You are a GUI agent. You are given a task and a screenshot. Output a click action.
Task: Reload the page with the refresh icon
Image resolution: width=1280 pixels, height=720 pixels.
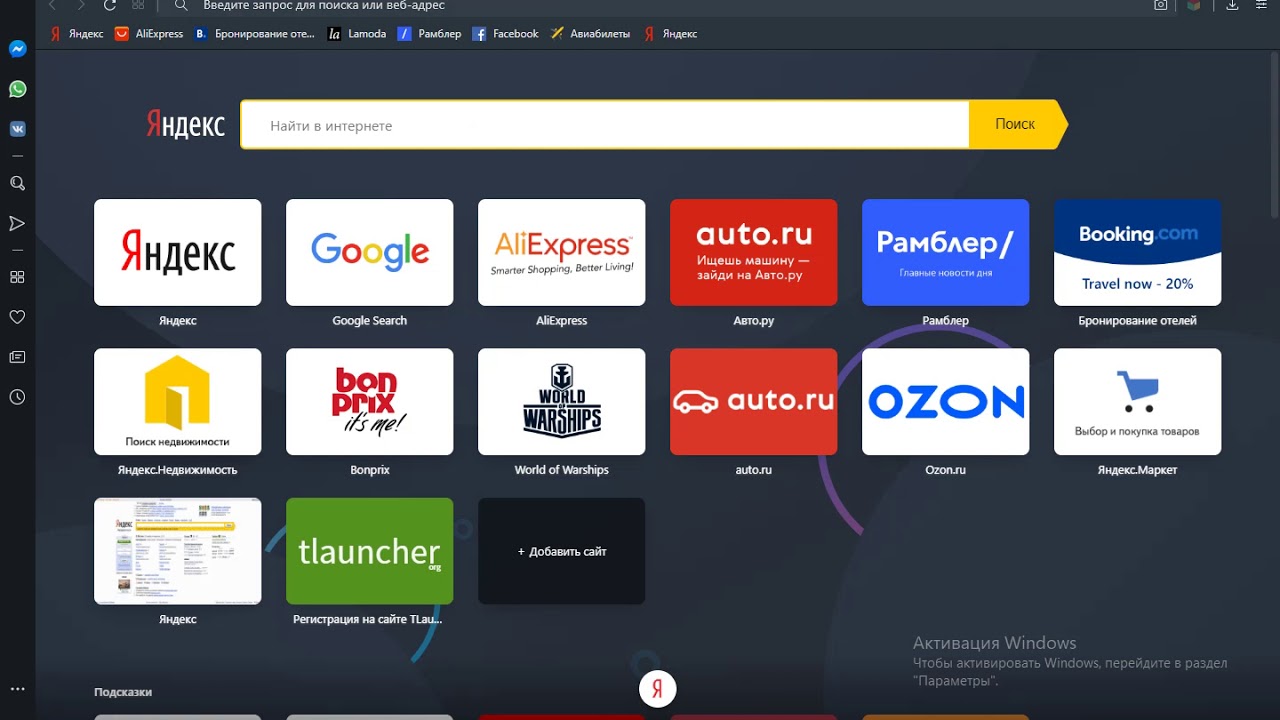point(110,5)
